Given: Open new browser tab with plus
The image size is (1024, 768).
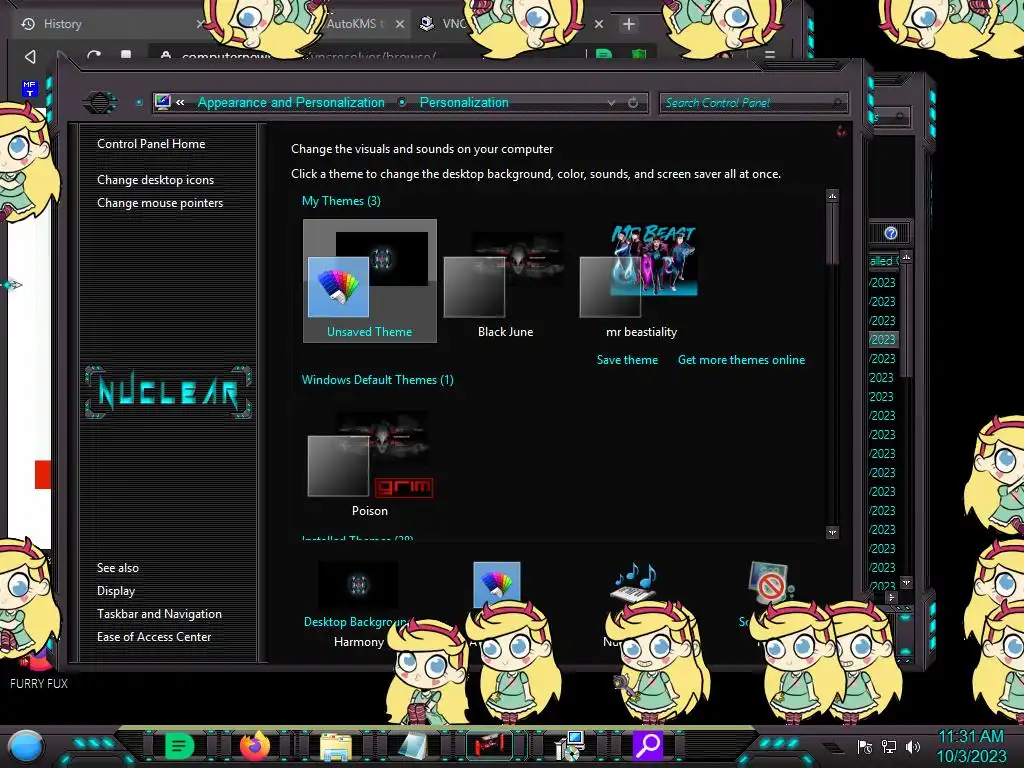Looking at the screenshot, I should coord(628,24).
